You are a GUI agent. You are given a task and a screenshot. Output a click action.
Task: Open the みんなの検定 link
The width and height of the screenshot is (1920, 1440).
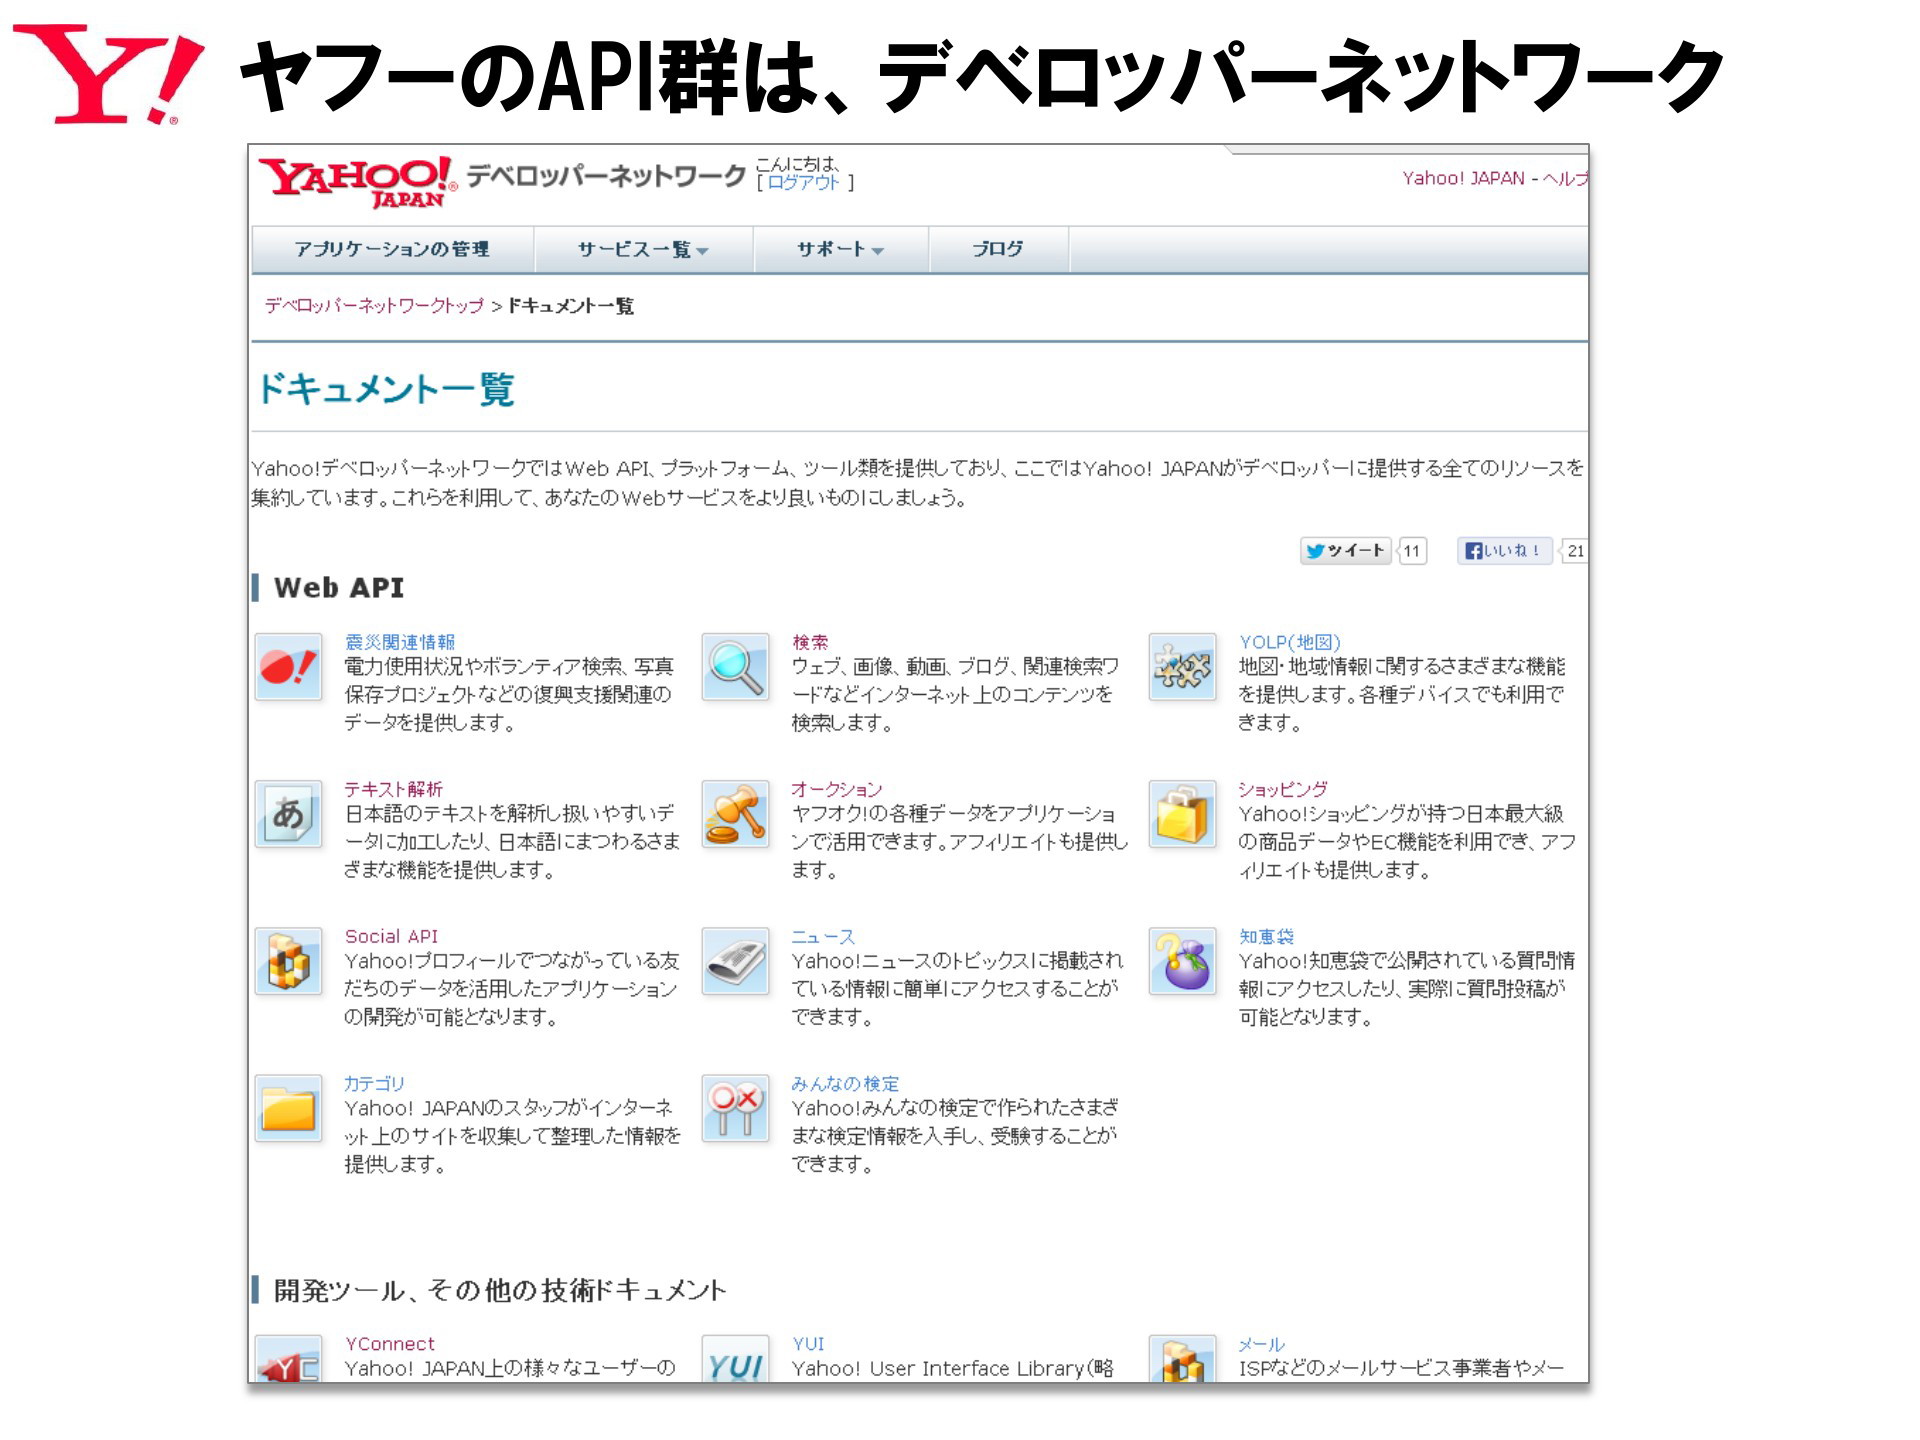click(x=846, y=1083)
